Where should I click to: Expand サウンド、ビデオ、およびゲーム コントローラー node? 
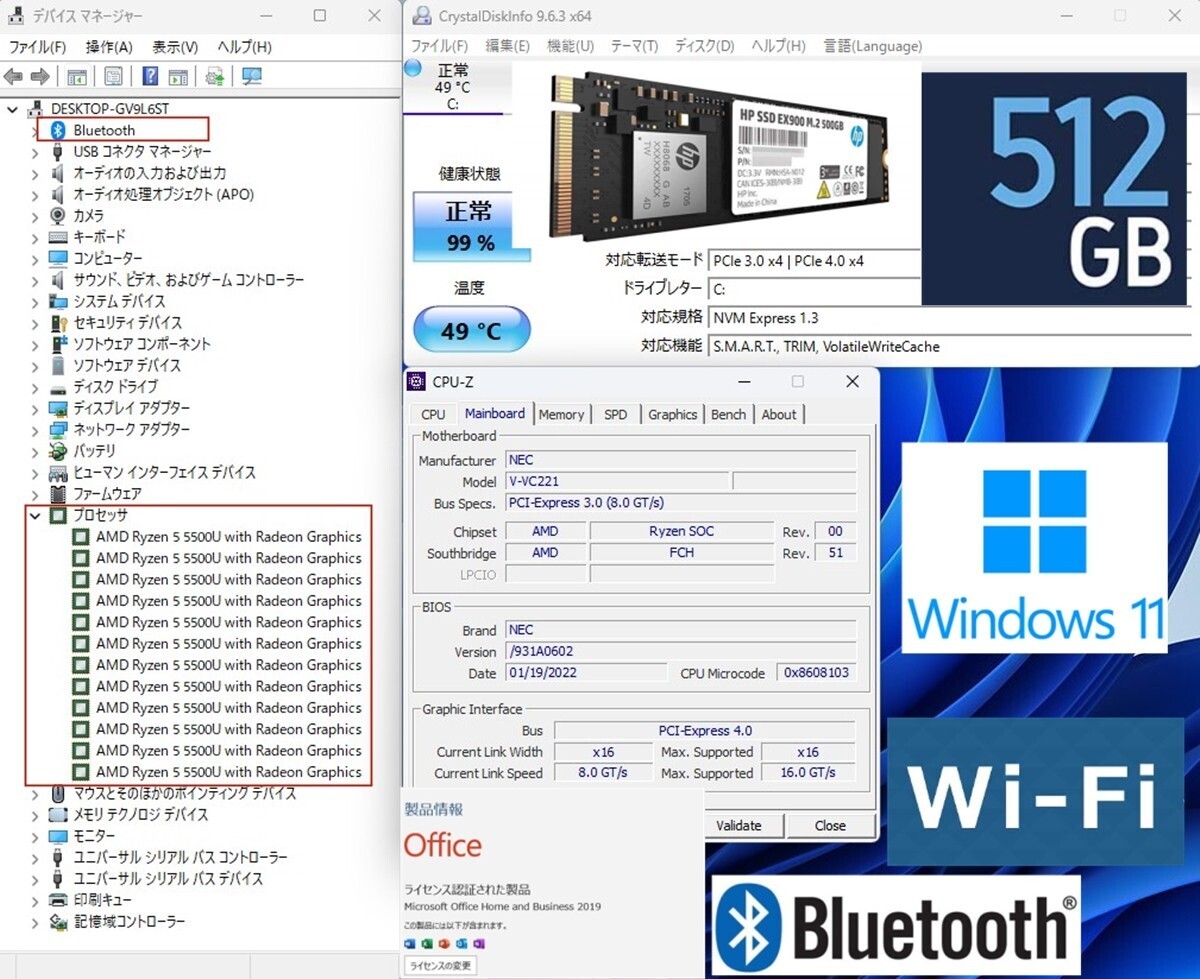click(x=35, y=280)
